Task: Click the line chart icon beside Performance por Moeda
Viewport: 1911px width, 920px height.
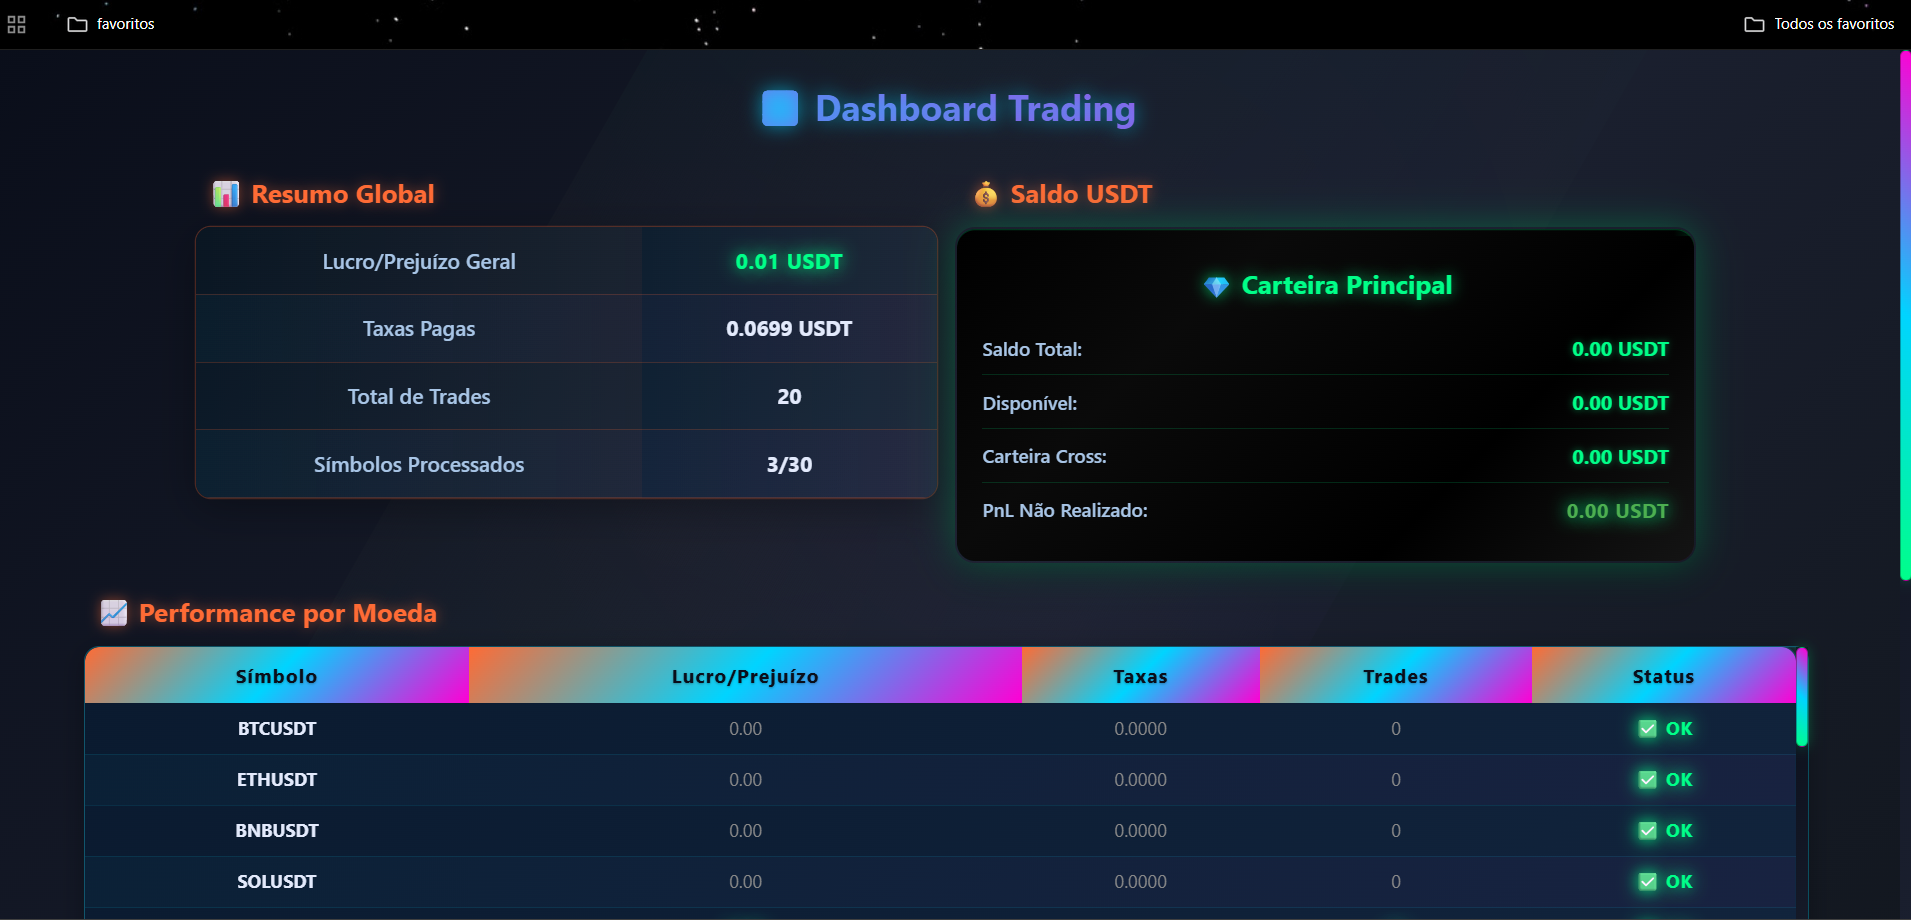Action: pyautogui.click(x=114, y=613)
